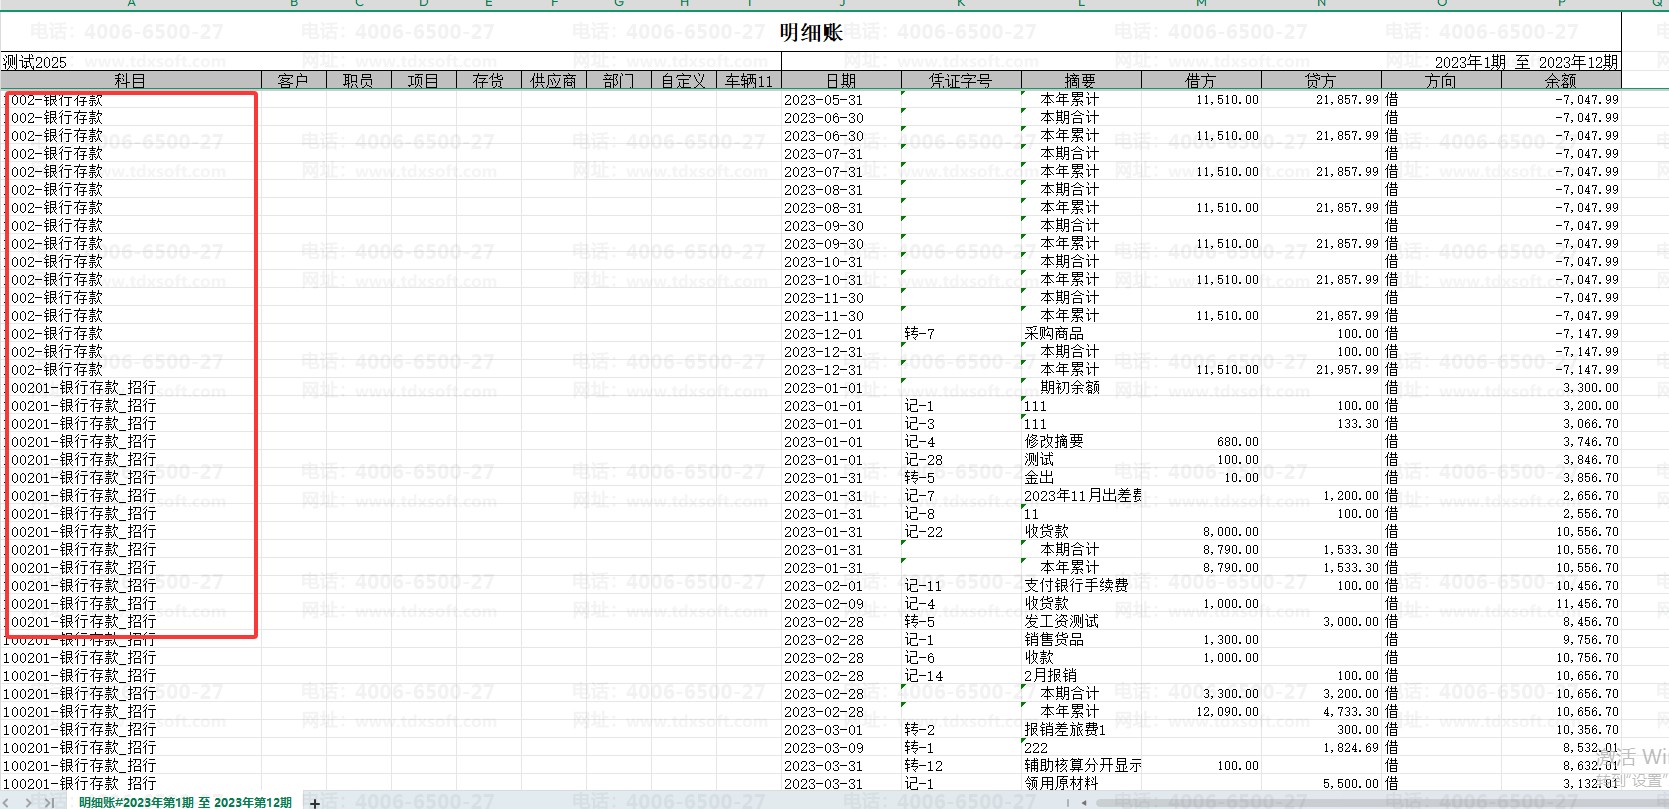1669x809 pixels.
Task: Click the 转-7 voucher number cell
Action: coord(920,334)
